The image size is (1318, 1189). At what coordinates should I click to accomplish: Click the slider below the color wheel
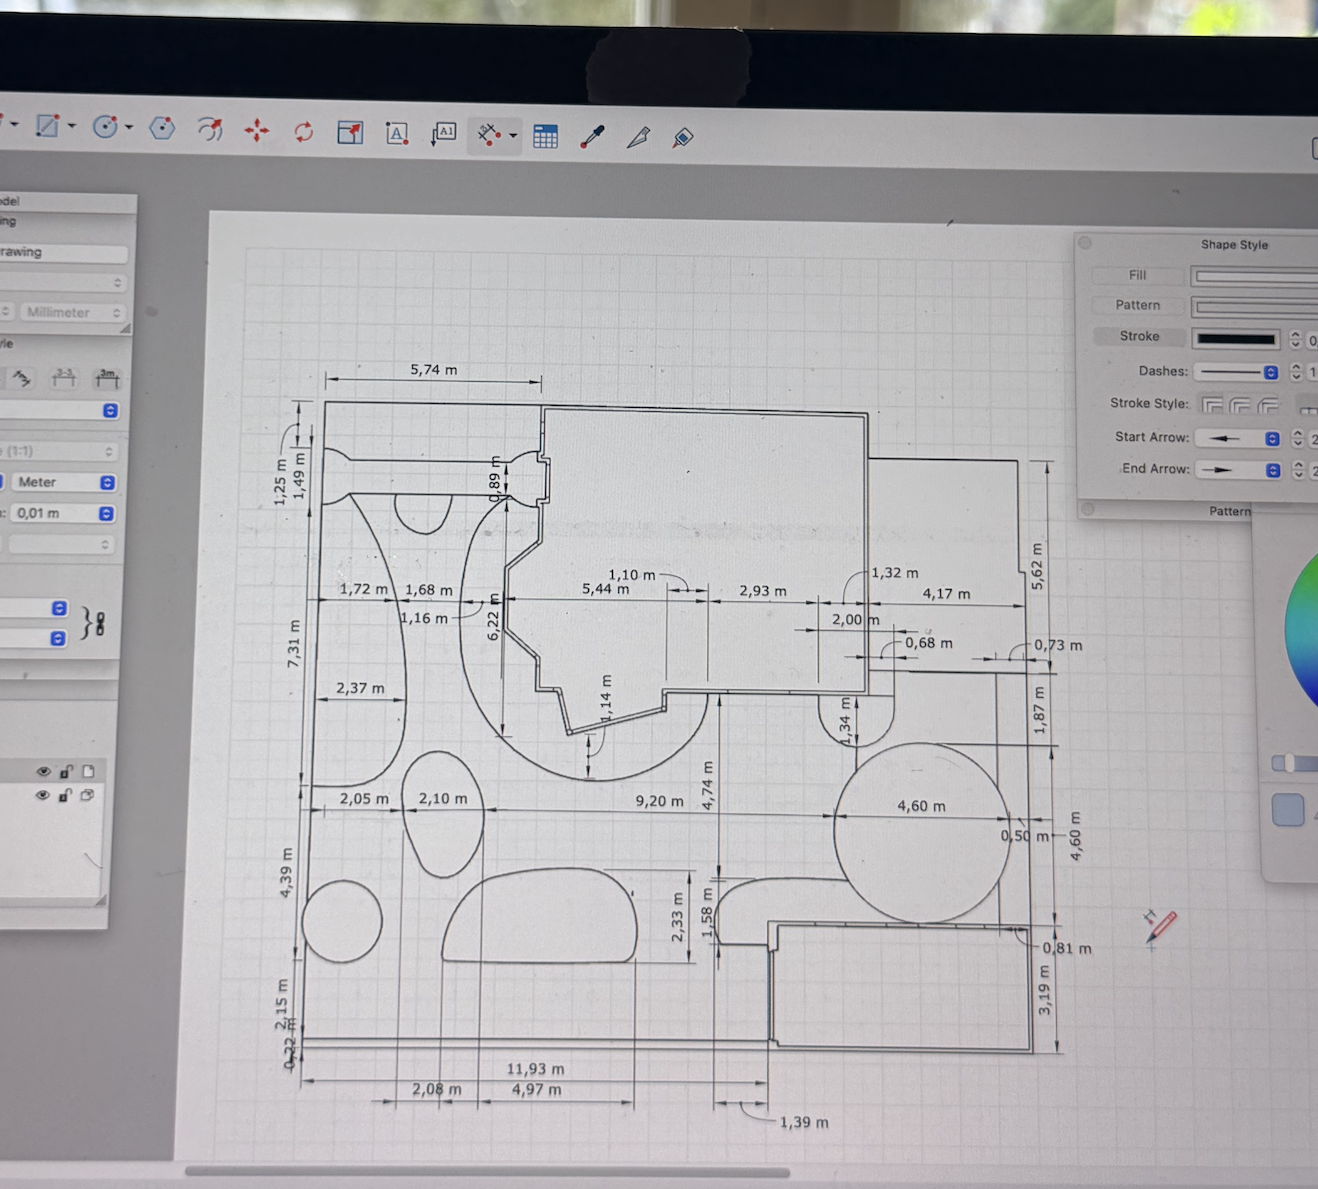point(1294,764)
